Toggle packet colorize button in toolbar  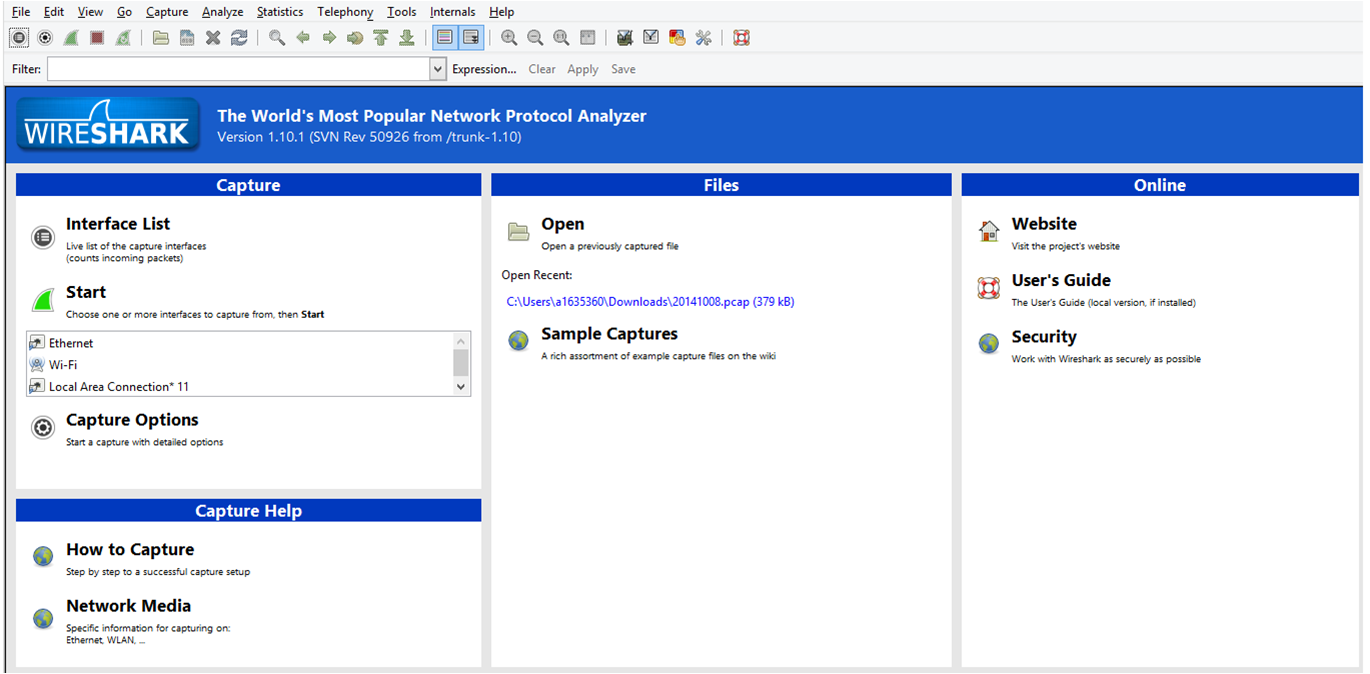(445, 38)
